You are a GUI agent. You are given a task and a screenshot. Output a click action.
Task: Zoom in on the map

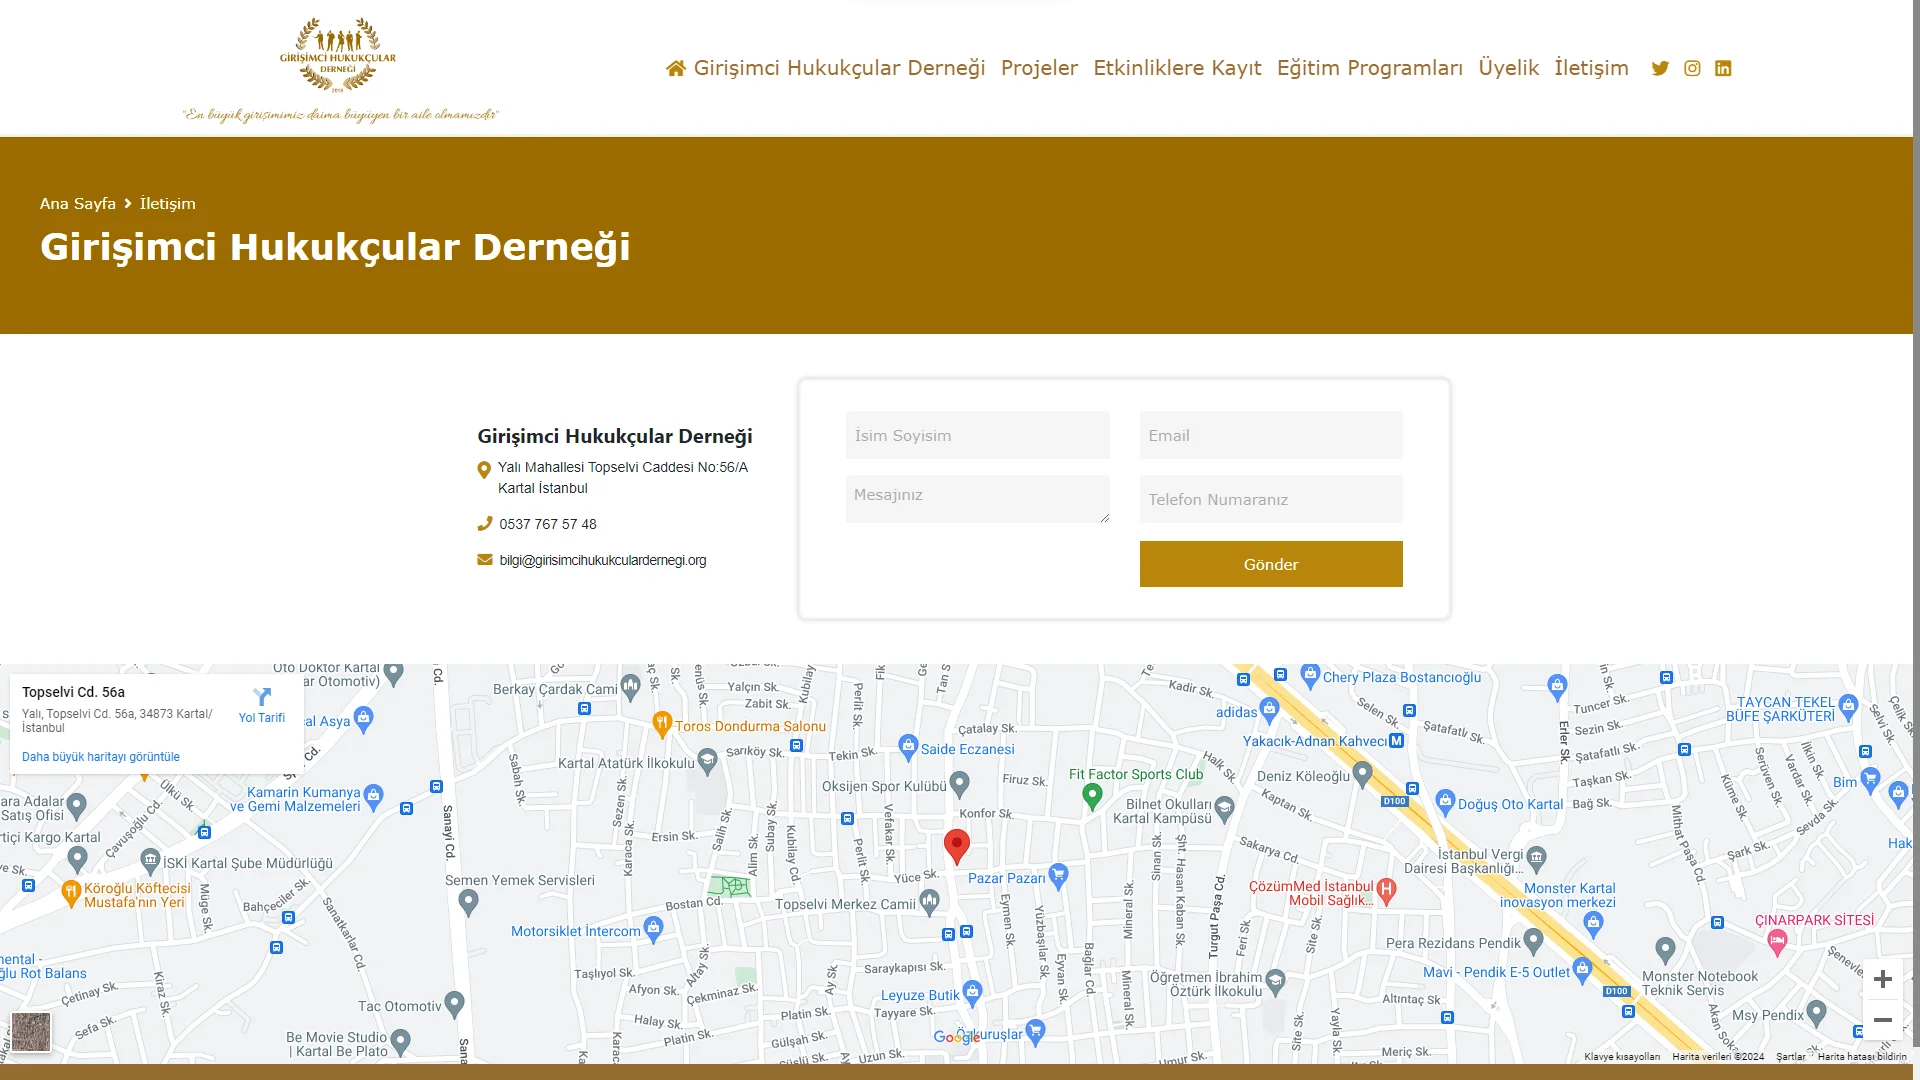pos(1882,979)
